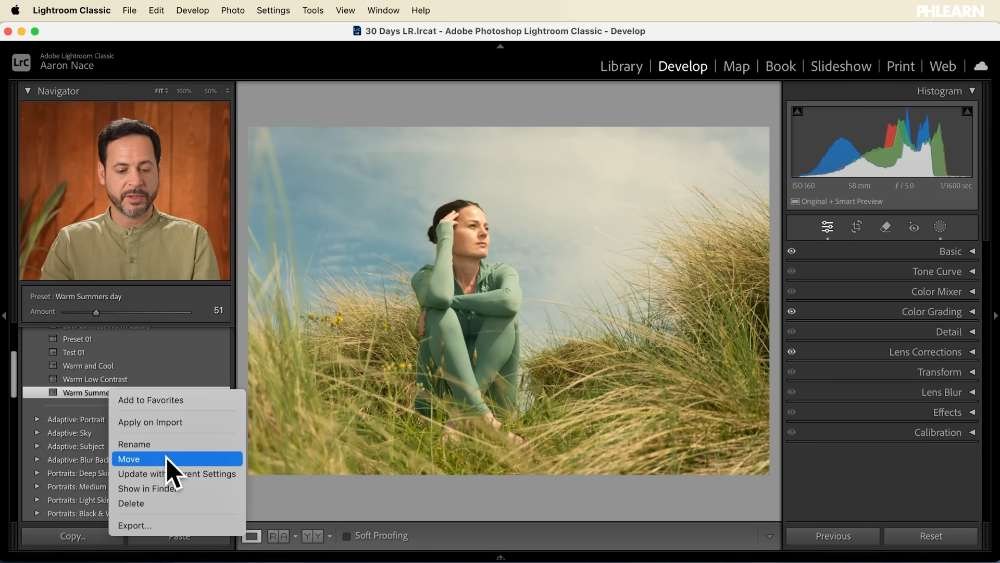Image resolution: width=1000 pixels, height=563 pixels.
Task: Choose Rename in context menu
Action: (134, 444)
